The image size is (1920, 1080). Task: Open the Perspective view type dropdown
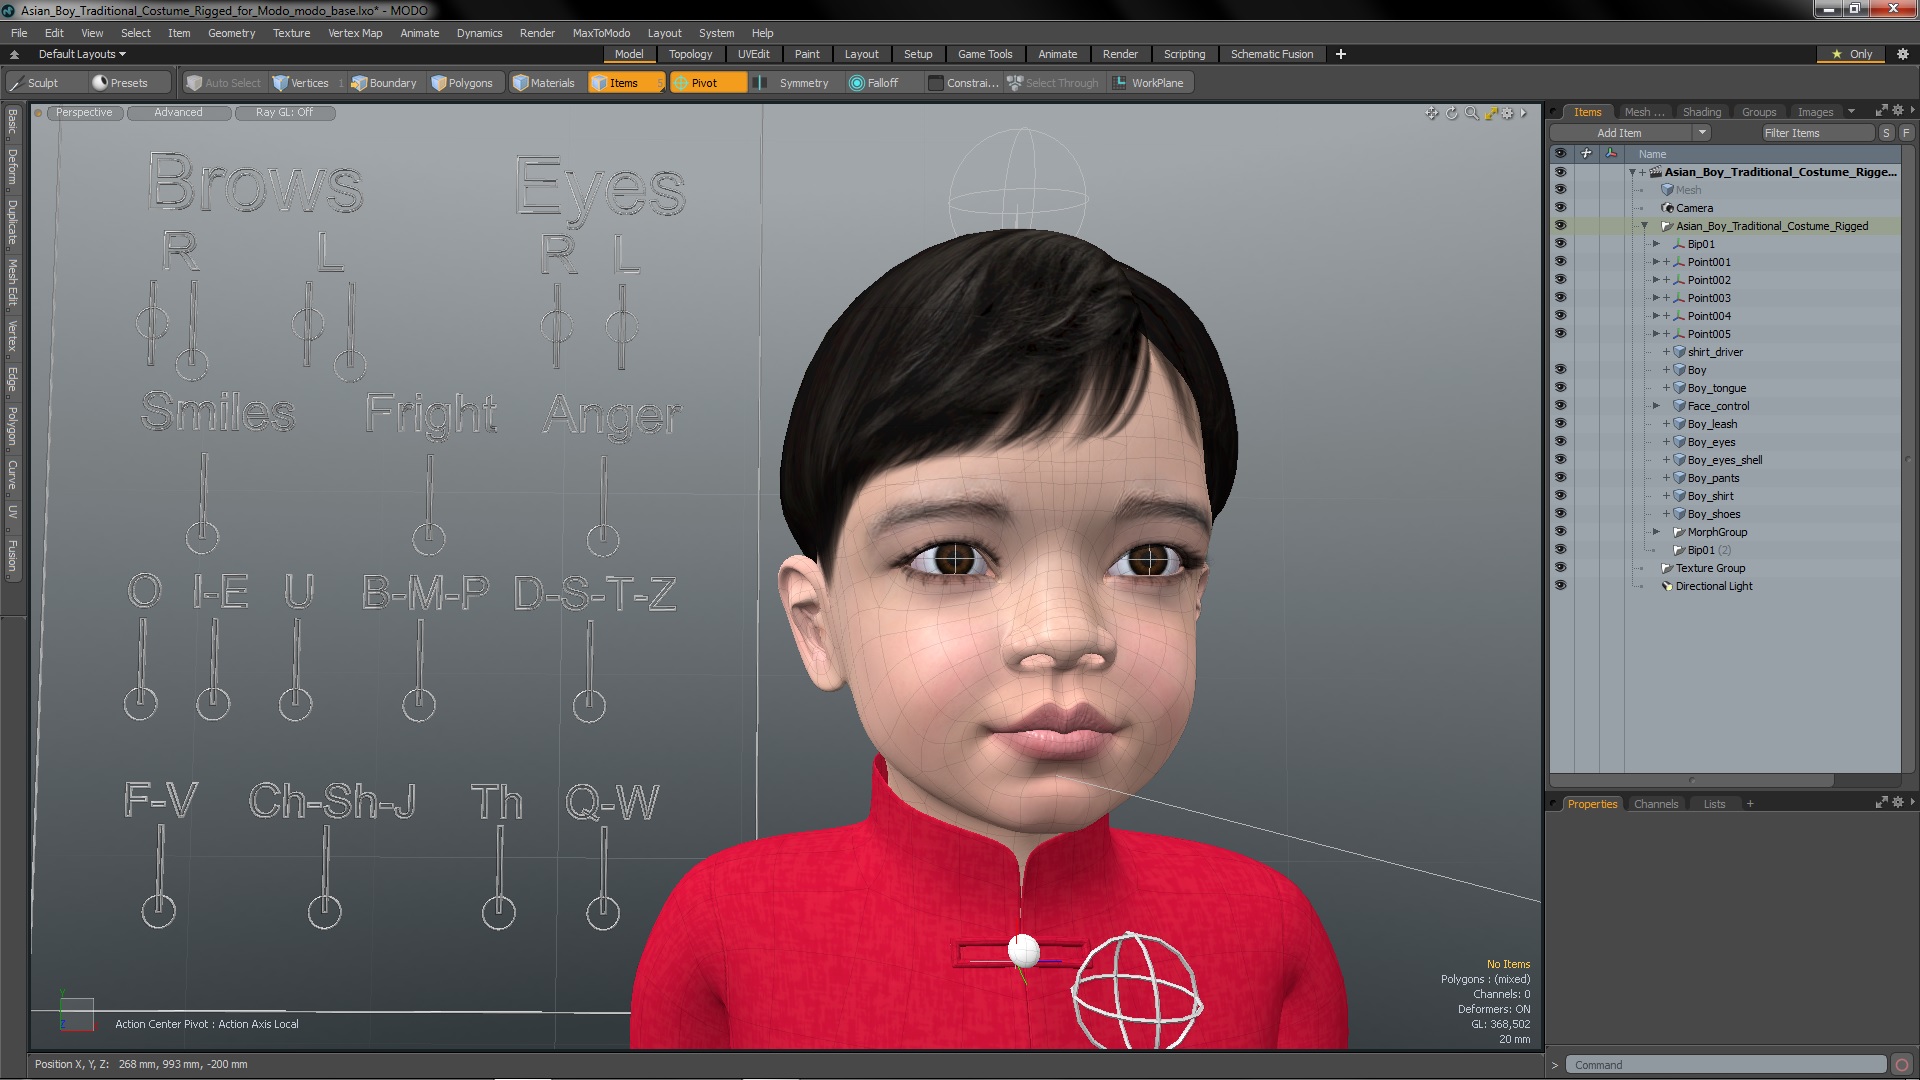84,113
